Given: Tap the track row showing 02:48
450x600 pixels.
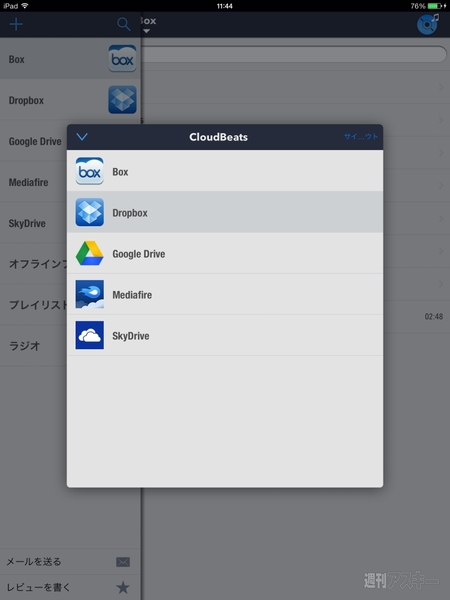Looking at the screenshot, I should tap(416, 316).
